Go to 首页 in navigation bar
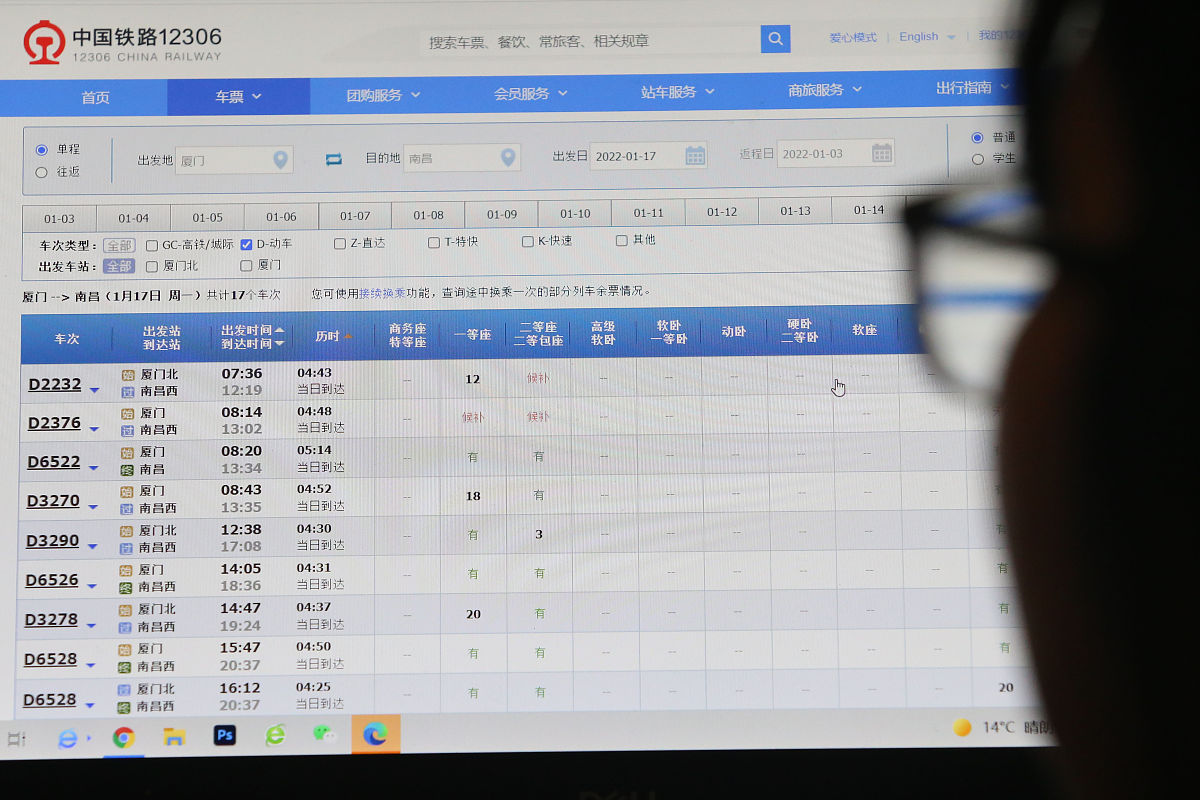 click(x=95, y=97)
